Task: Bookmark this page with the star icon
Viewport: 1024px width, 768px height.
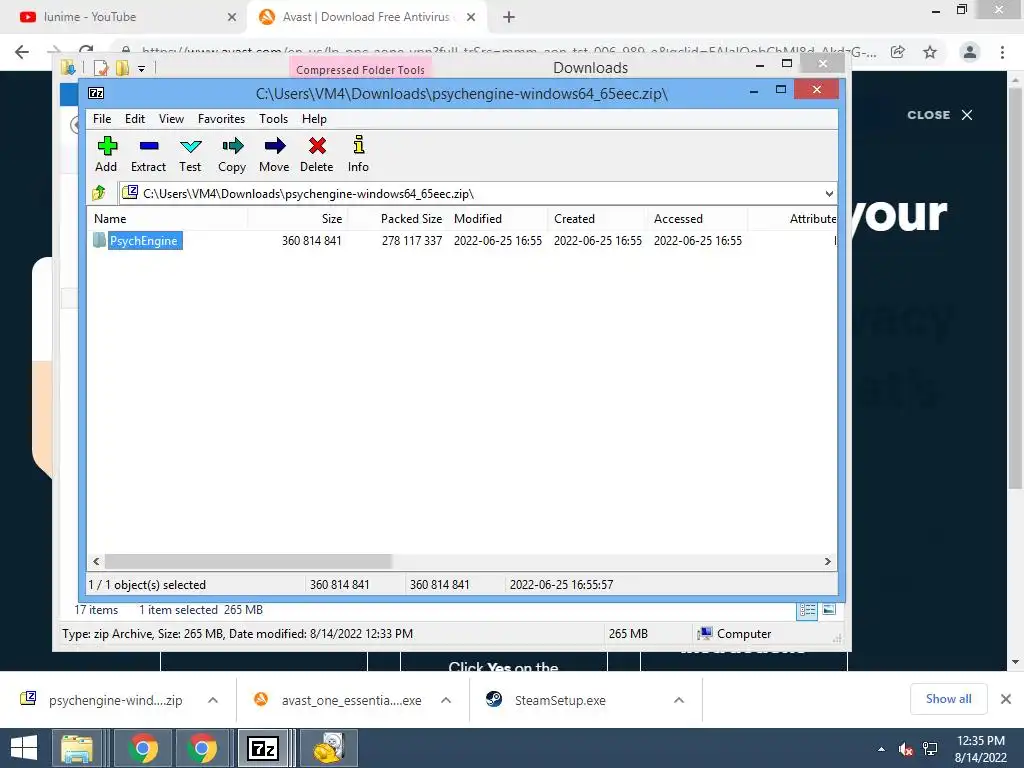Action: [930, 52]
